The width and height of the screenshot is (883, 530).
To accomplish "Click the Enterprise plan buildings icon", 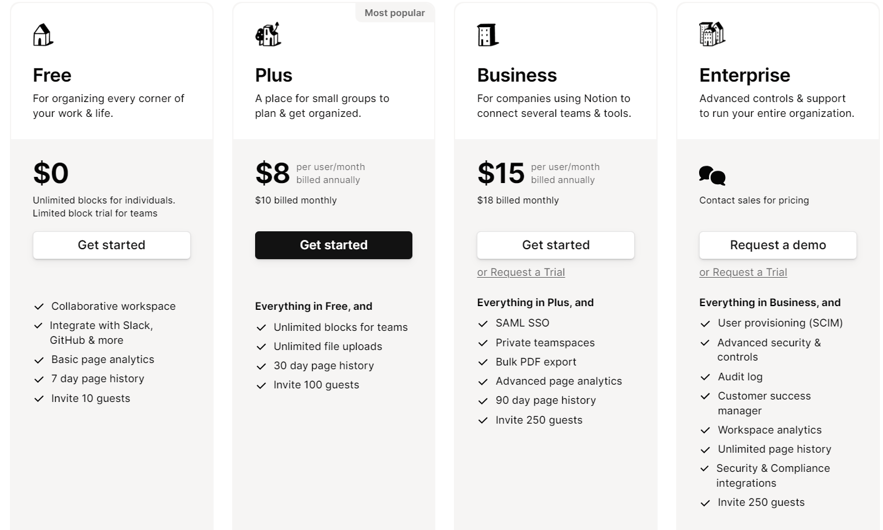I will (712, 34).
